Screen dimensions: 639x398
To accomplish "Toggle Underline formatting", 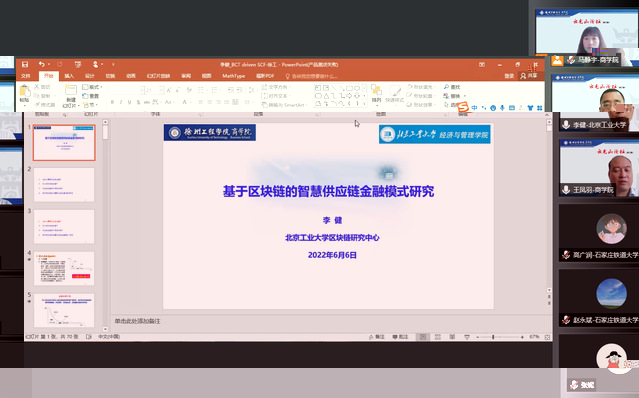I will 129,102.
